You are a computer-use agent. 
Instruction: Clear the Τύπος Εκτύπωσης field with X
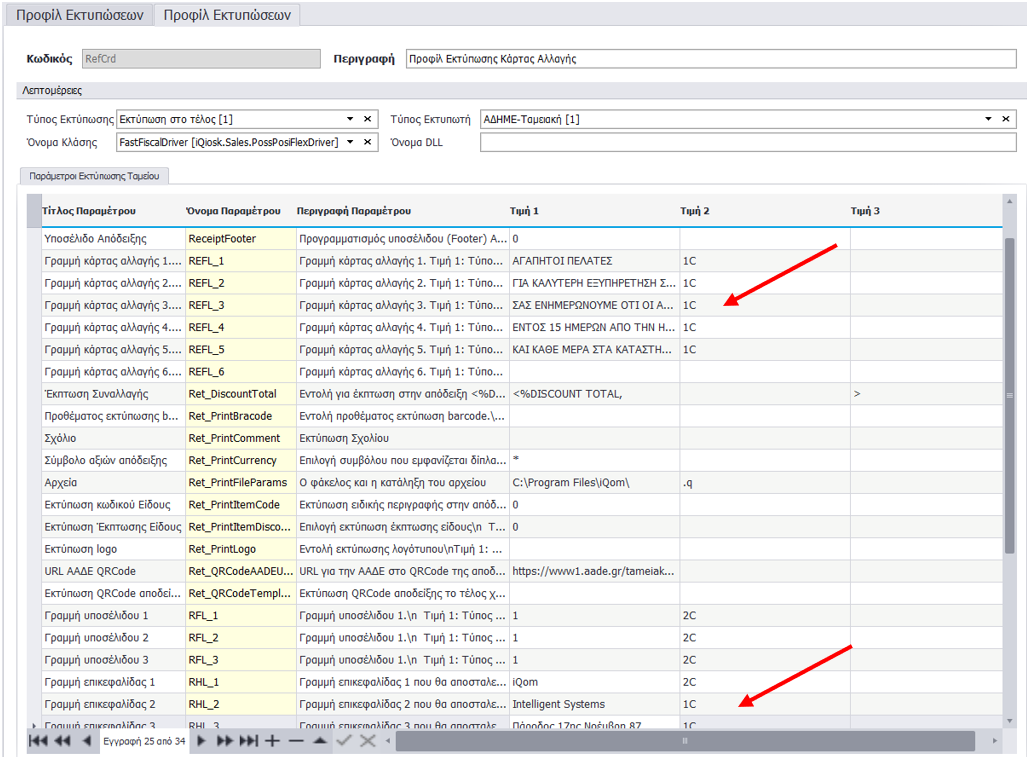coord(367,119)
